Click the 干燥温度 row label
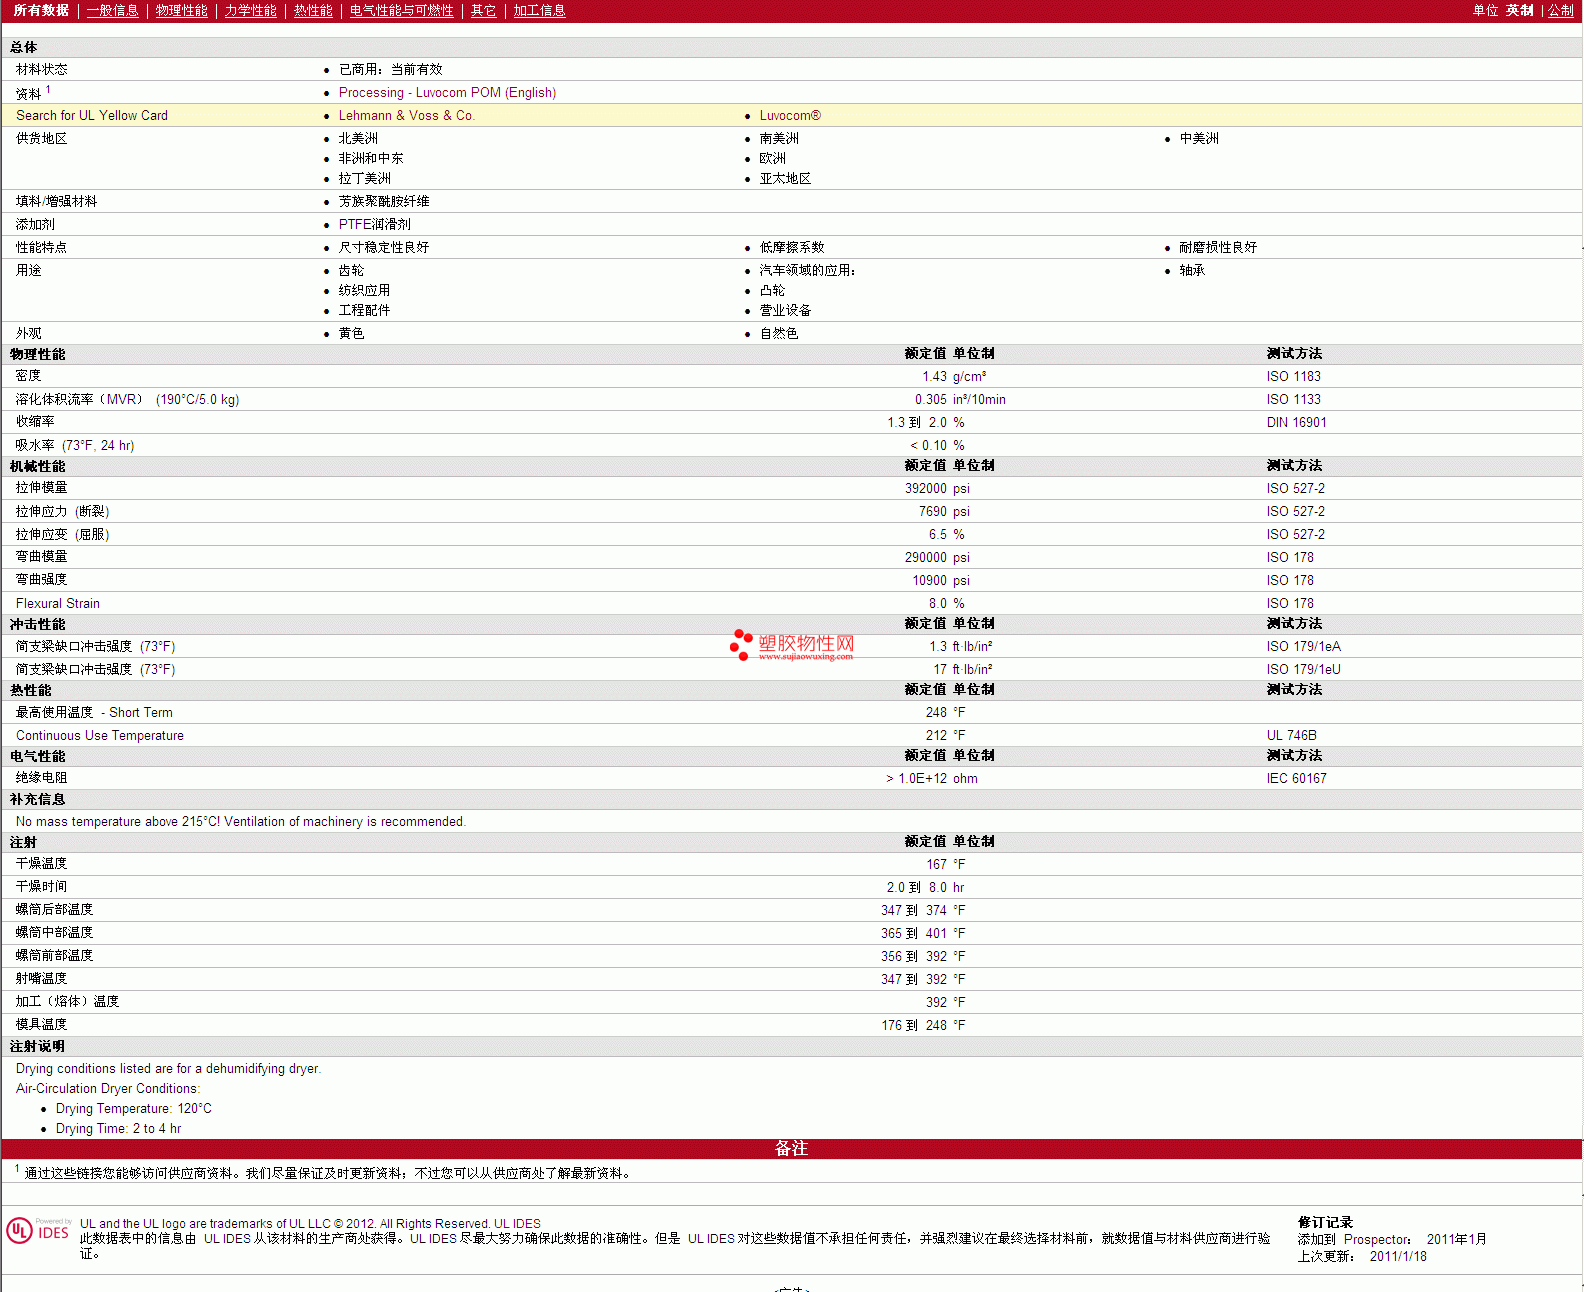Viewport: 1584px width, 1292px height. [x=41, y=863]
